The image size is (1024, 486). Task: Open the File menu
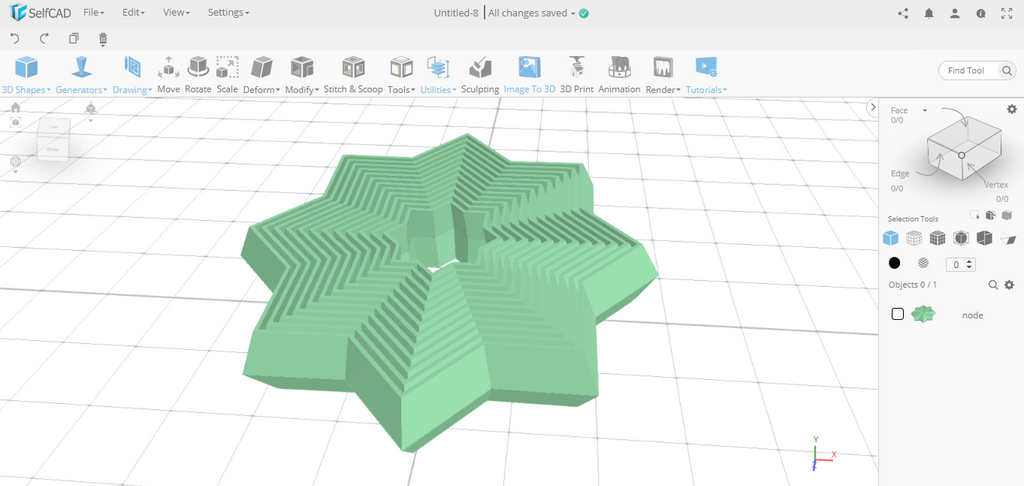93,12
